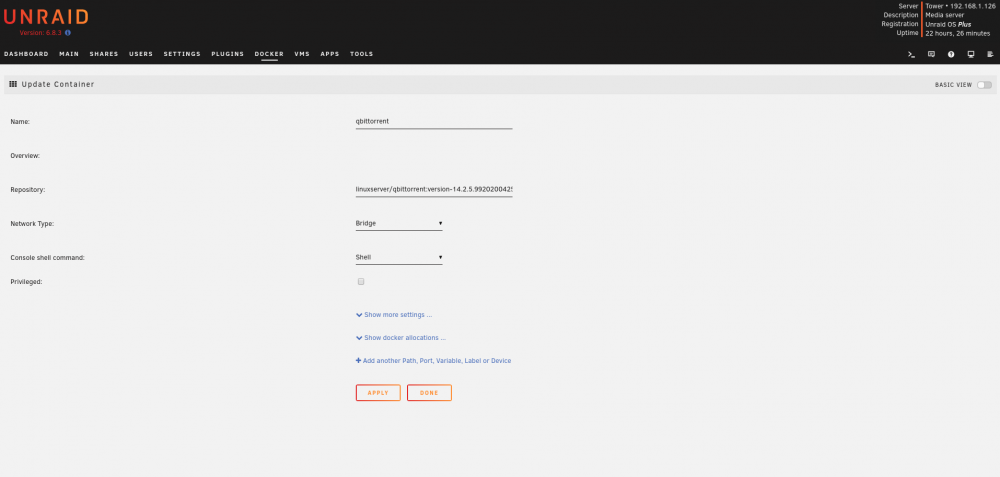Click the Unraid OS Plus registration text
1000x477 pixels.
948,24
